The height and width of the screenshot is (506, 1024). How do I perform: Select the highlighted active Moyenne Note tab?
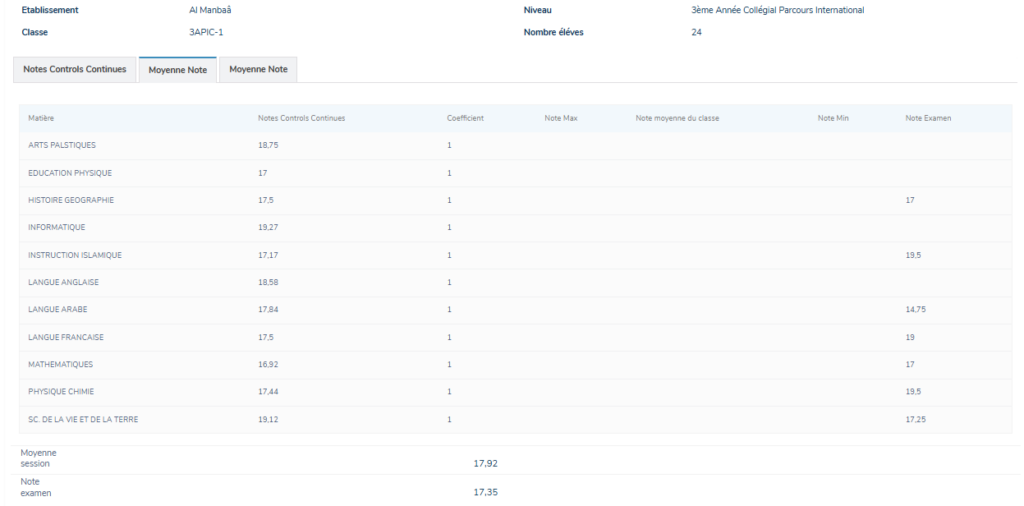pyautogui.click(x=178, y=70)
